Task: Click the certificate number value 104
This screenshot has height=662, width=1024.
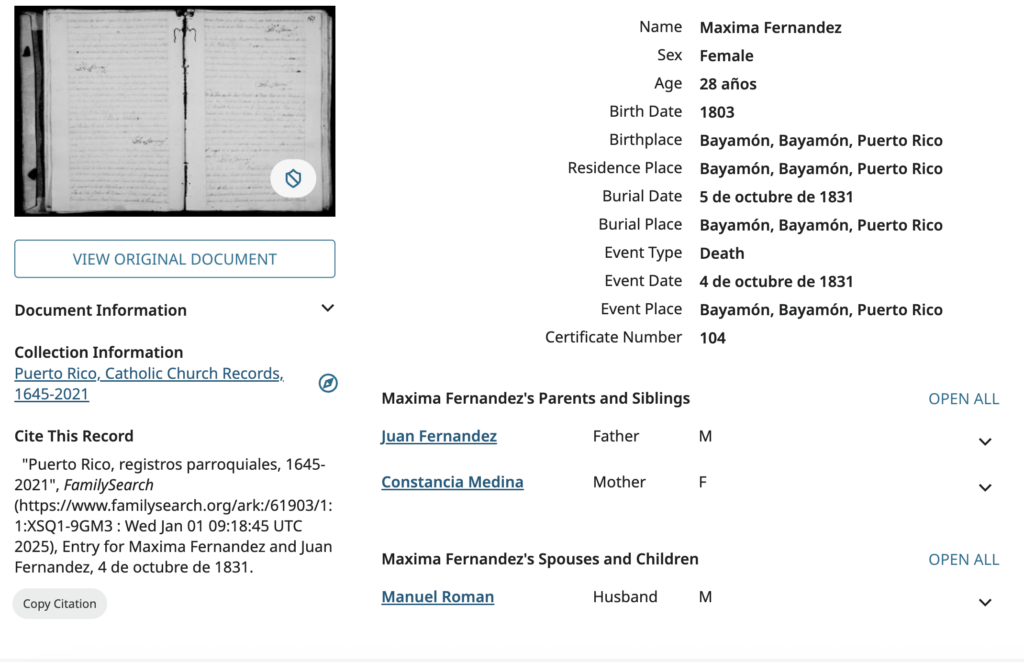Action: [713, 338]
